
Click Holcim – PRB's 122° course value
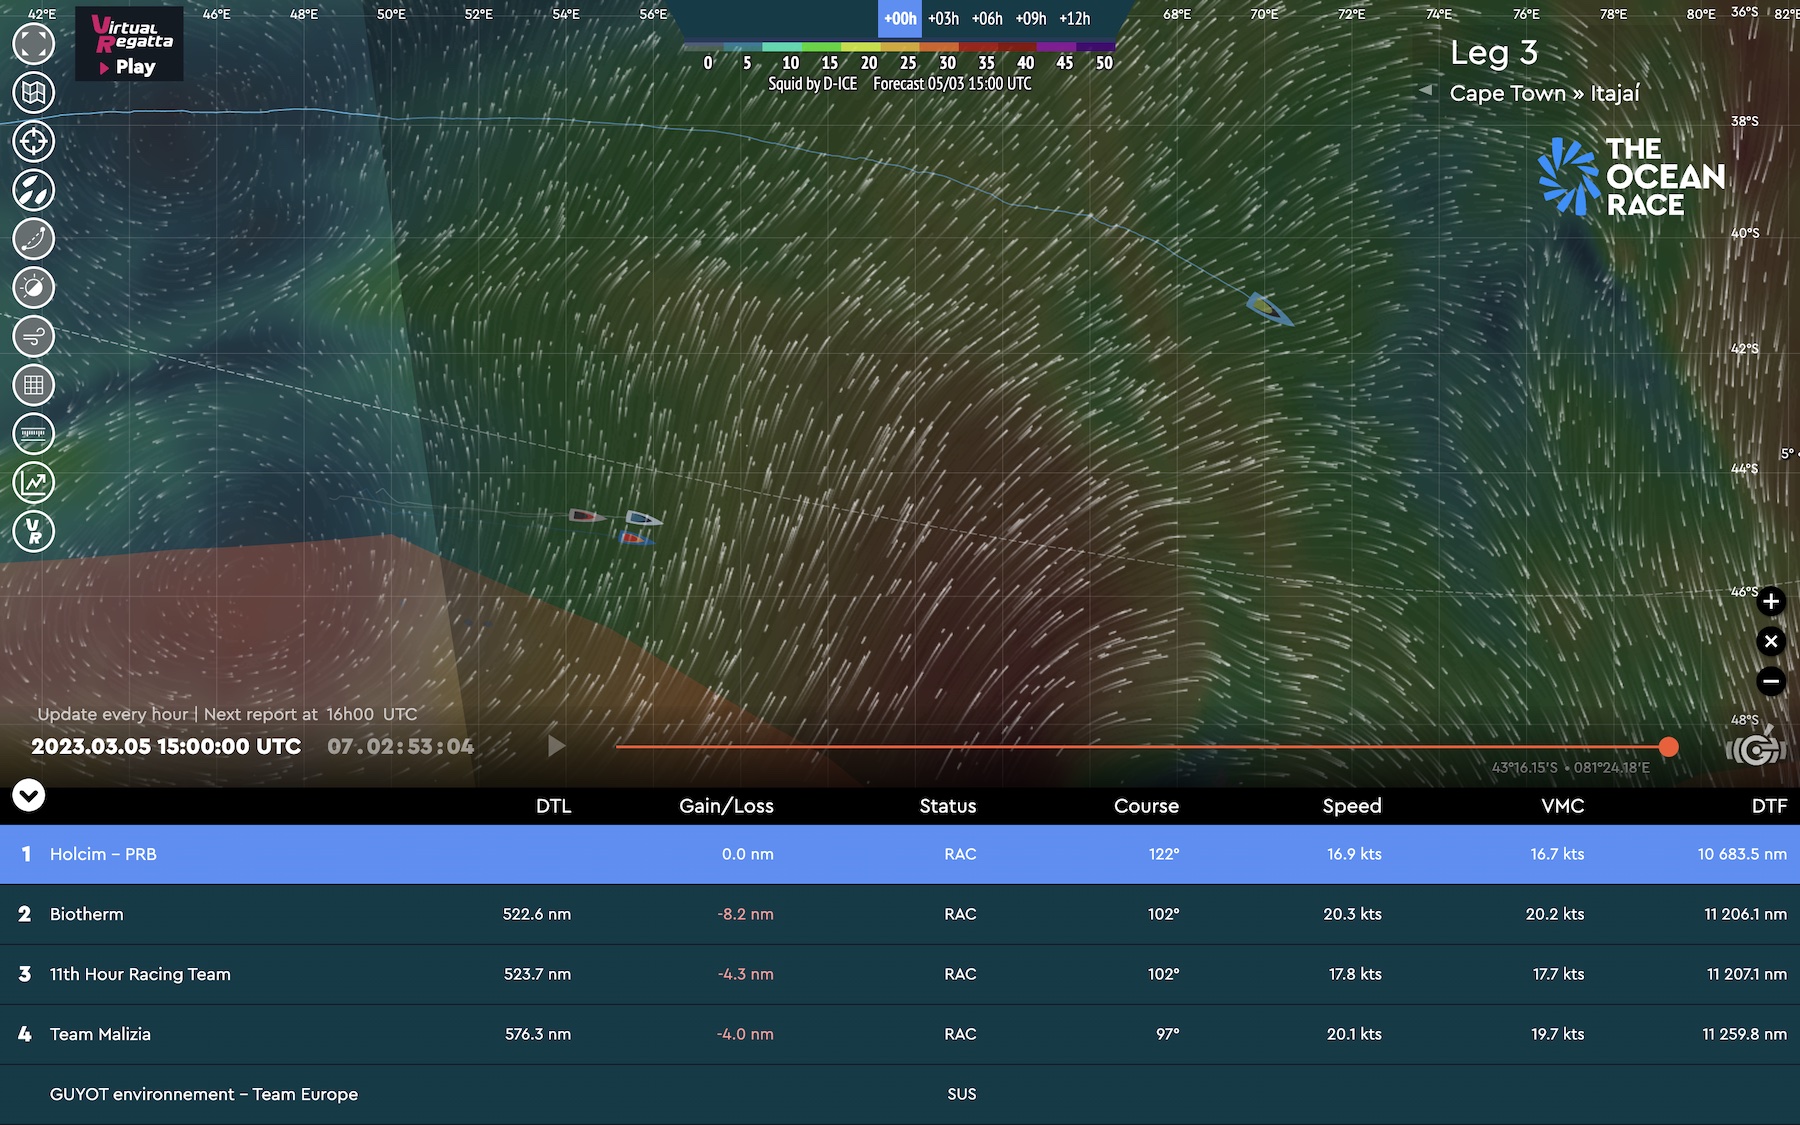tap(1164, 854)
